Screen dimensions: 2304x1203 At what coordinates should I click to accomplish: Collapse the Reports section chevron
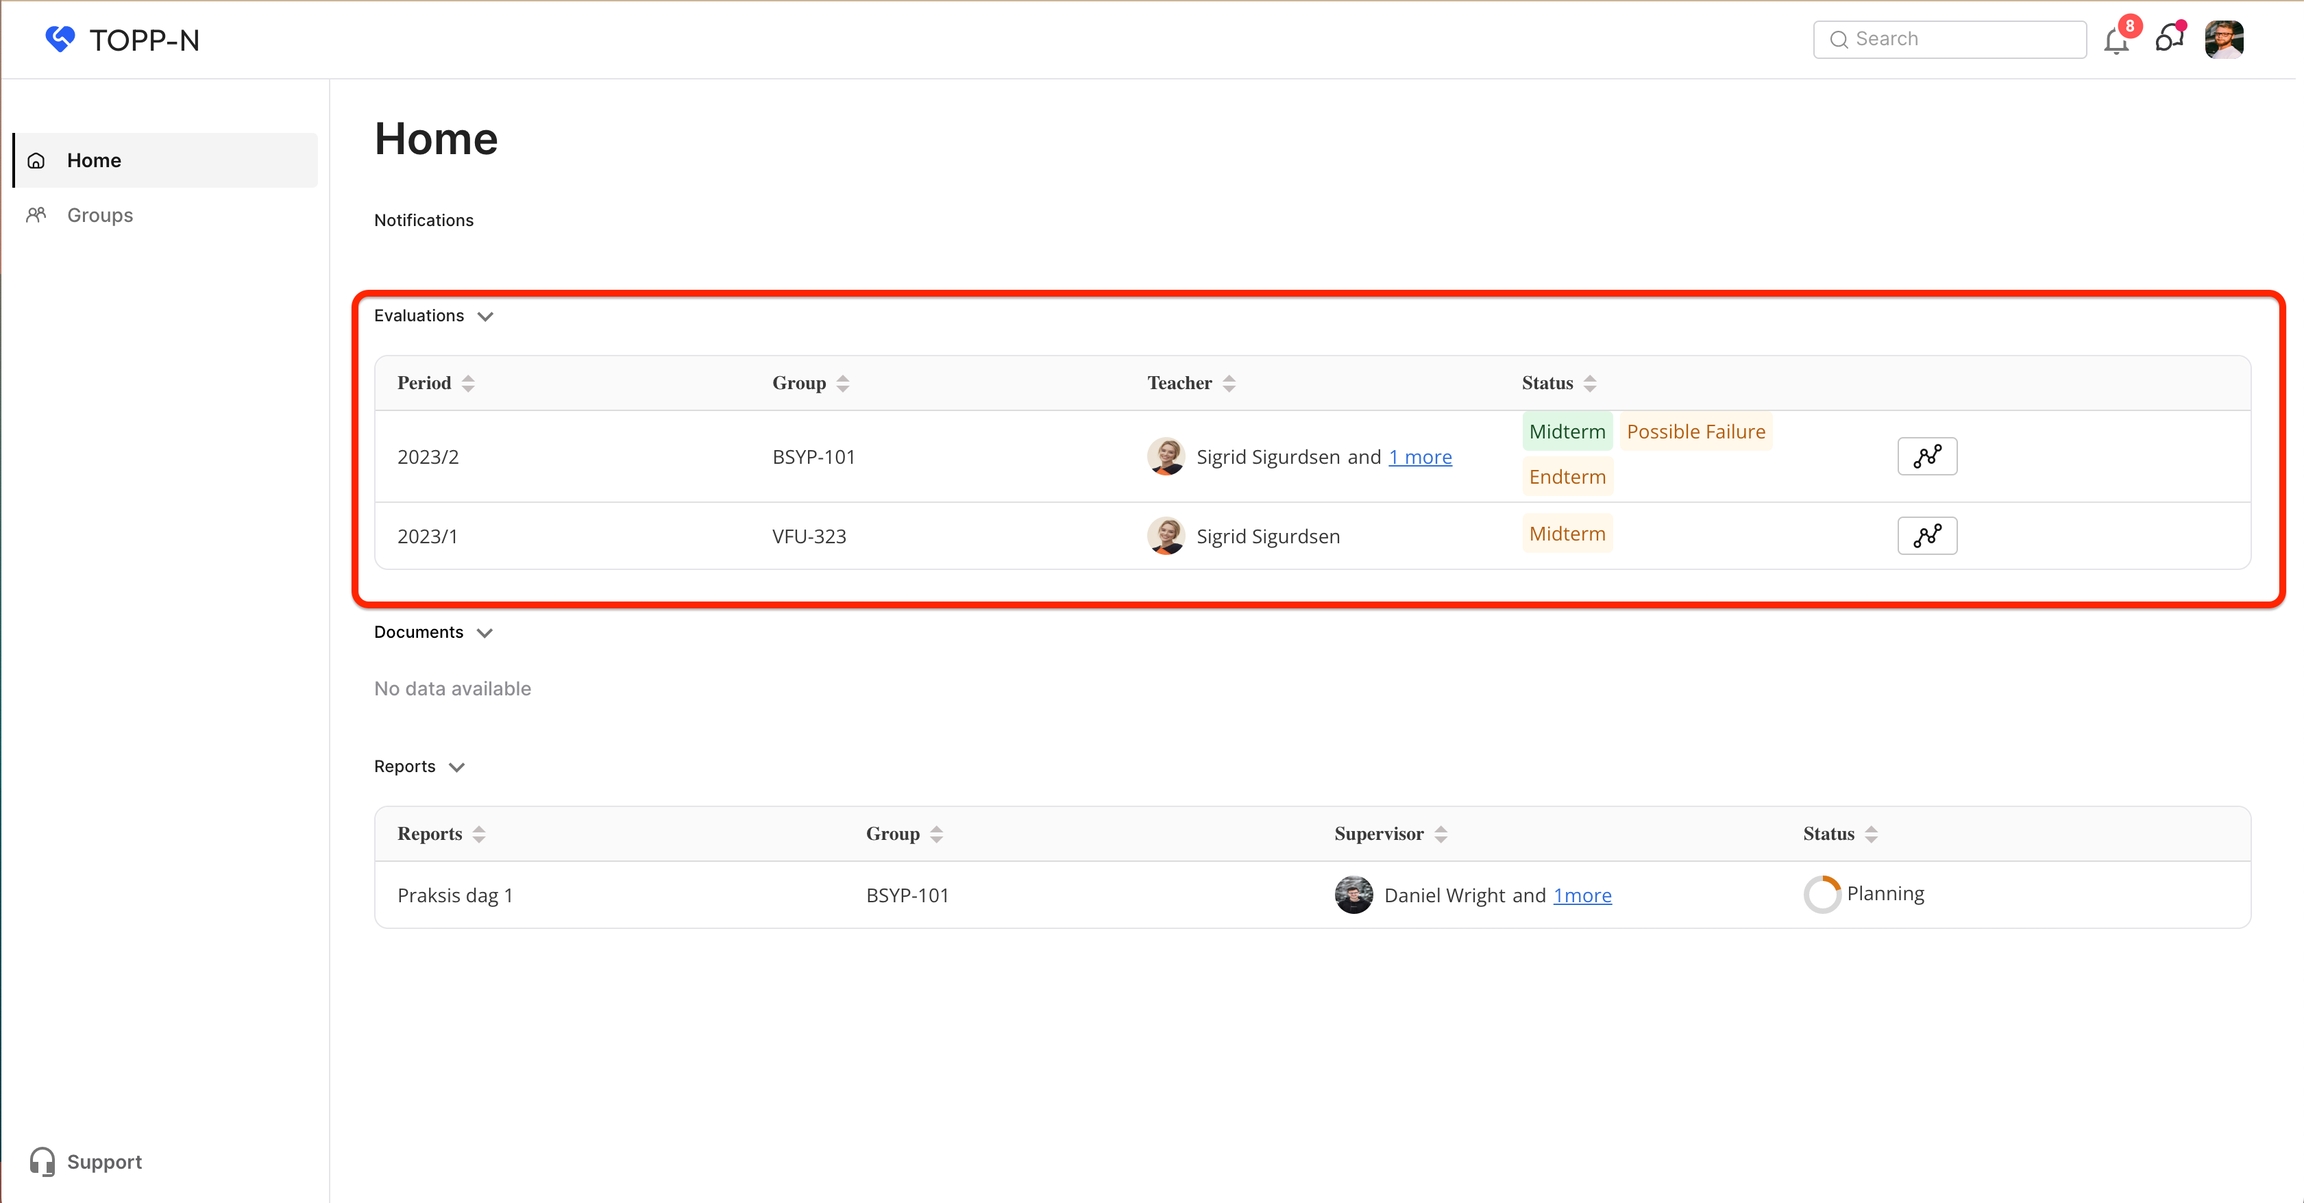click(x=457, y=768)
